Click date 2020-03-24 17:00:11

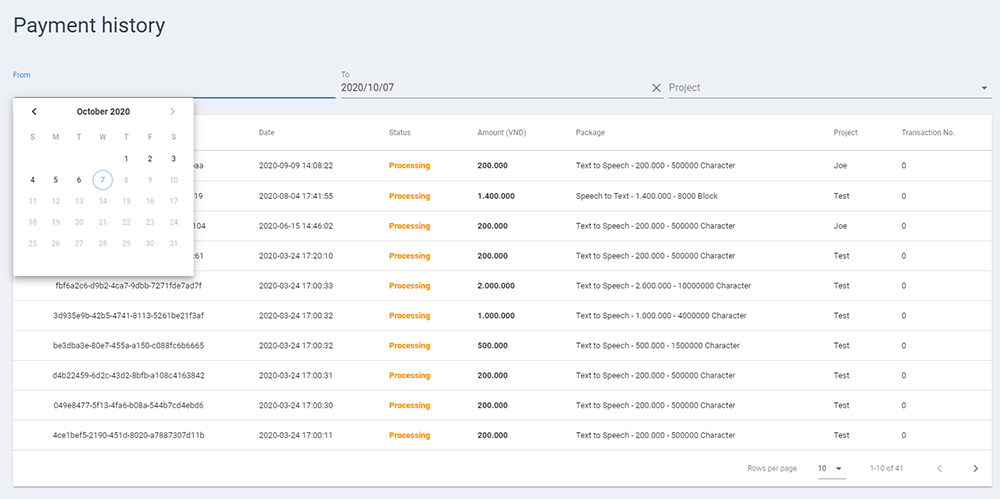click(296, 435)
